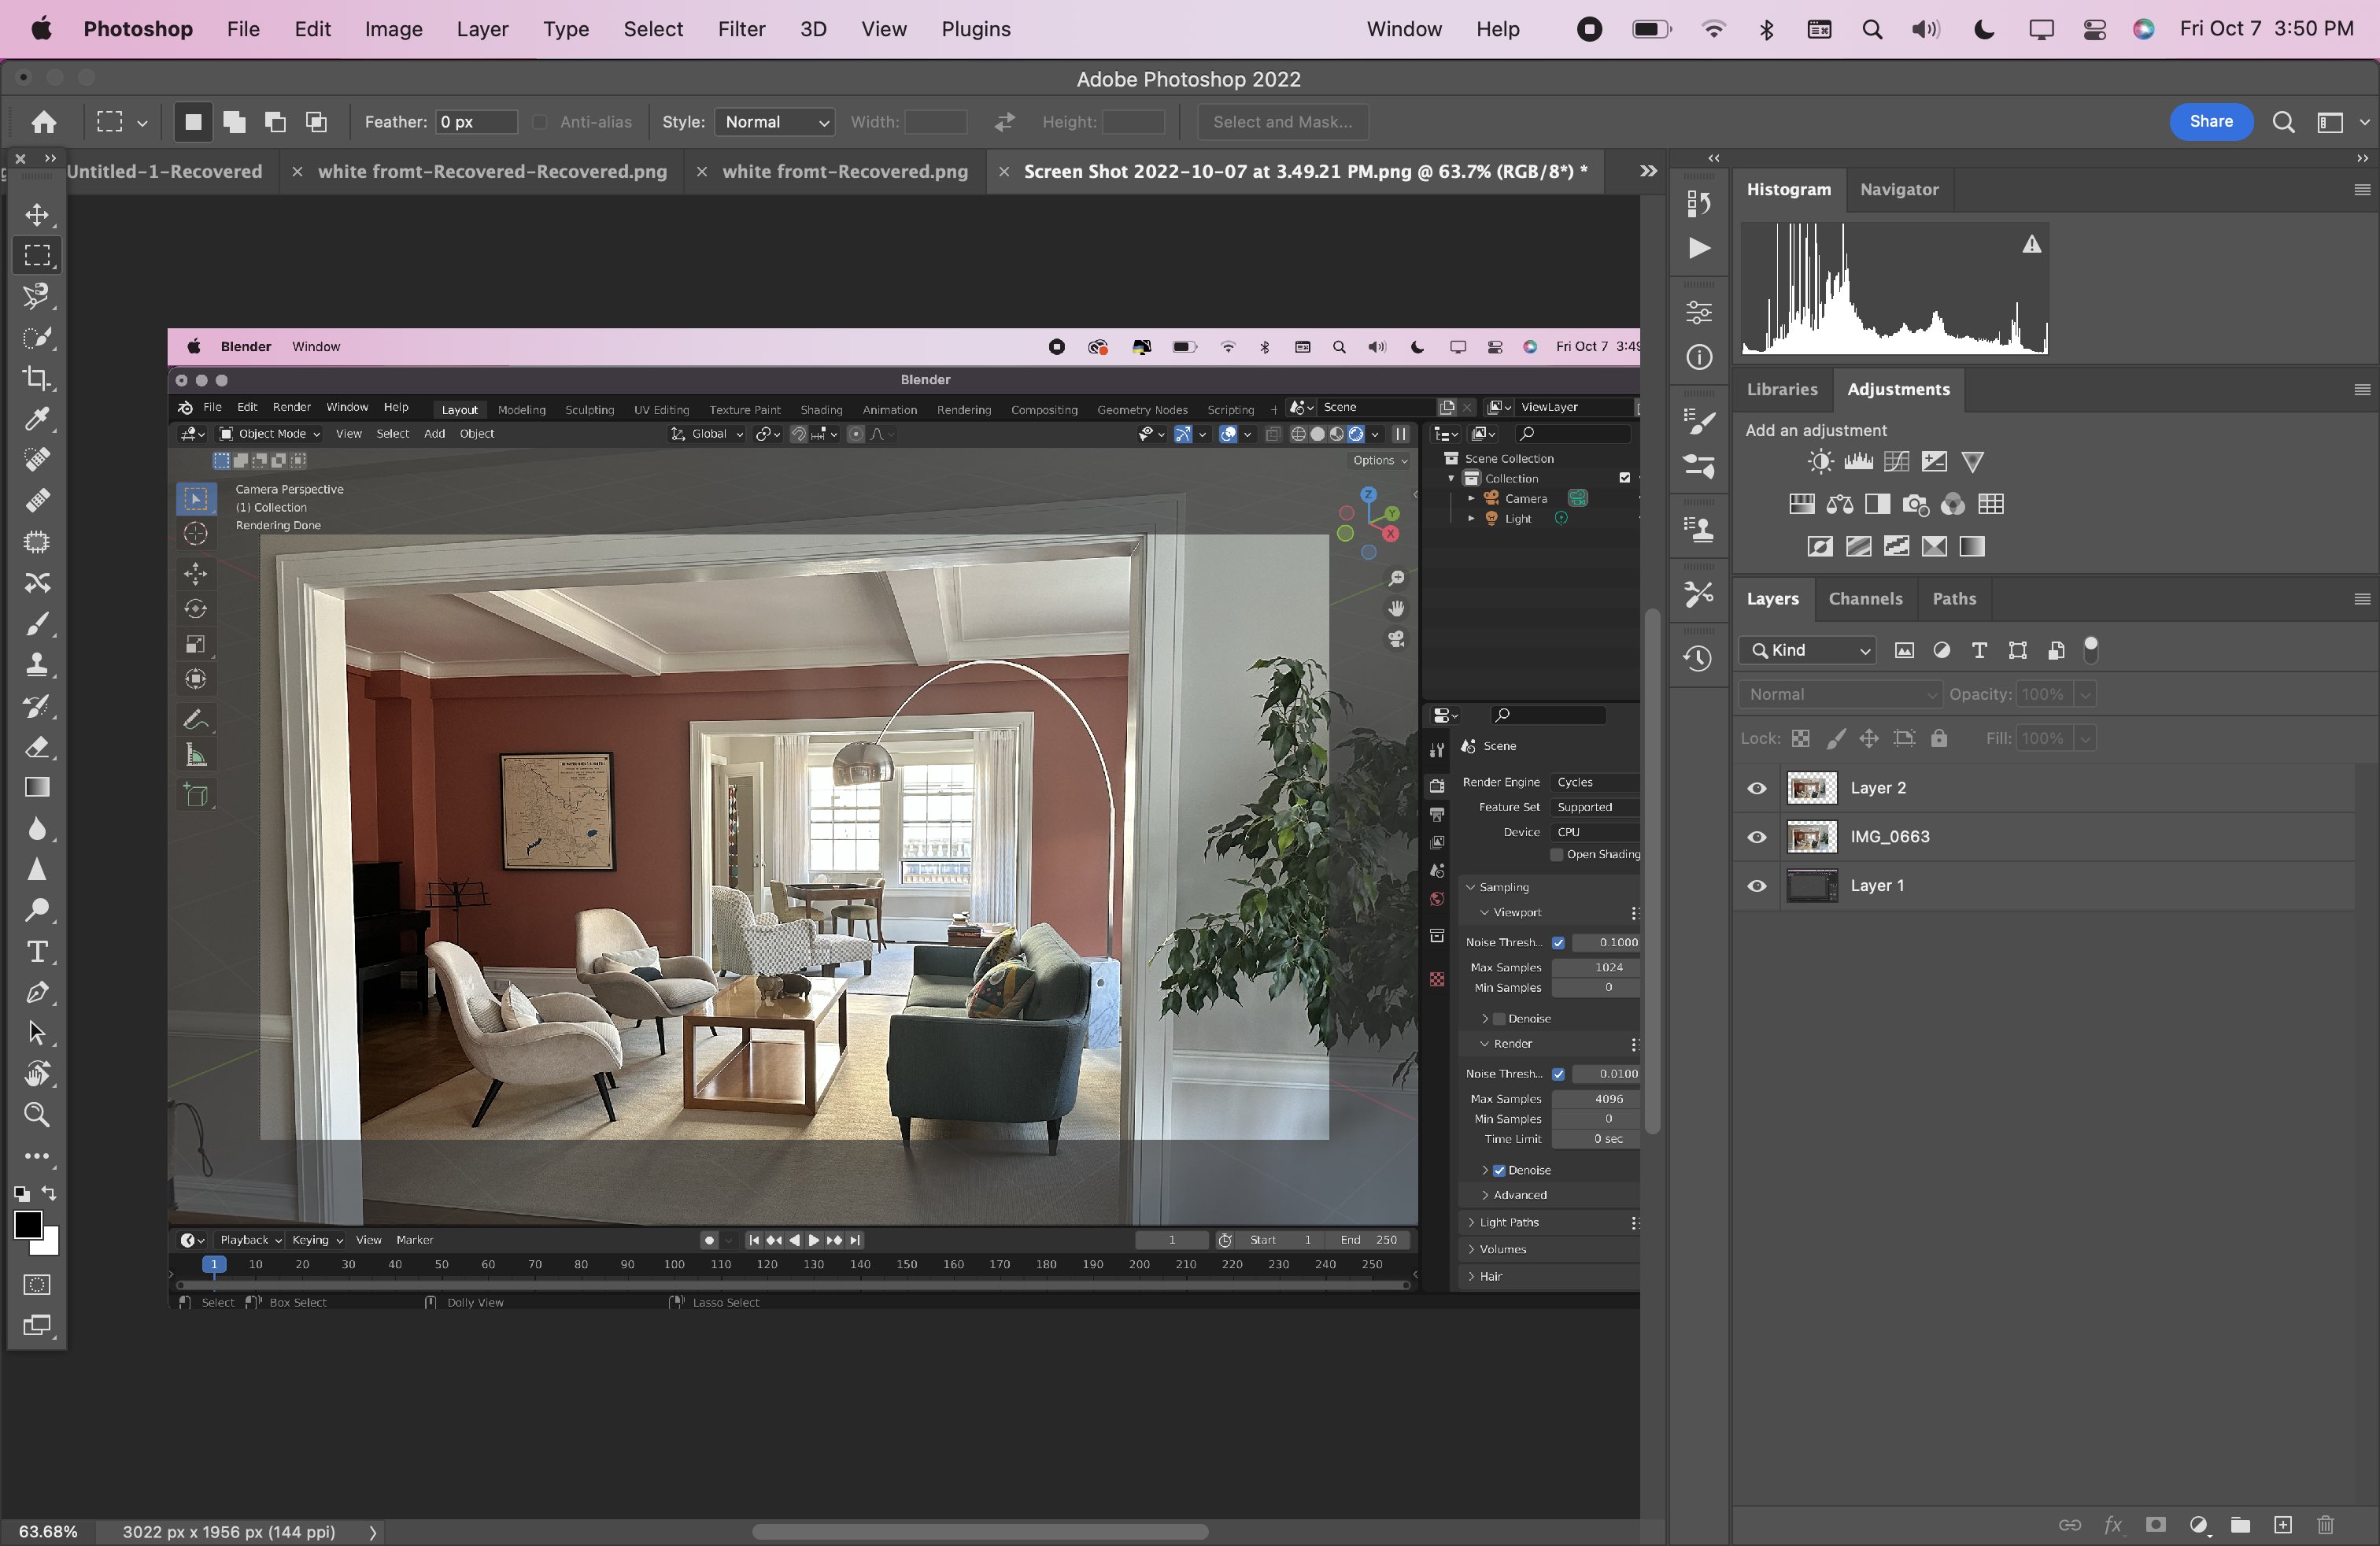
Task: Open the Kind filter dropdown
Action: point(1808,650)
